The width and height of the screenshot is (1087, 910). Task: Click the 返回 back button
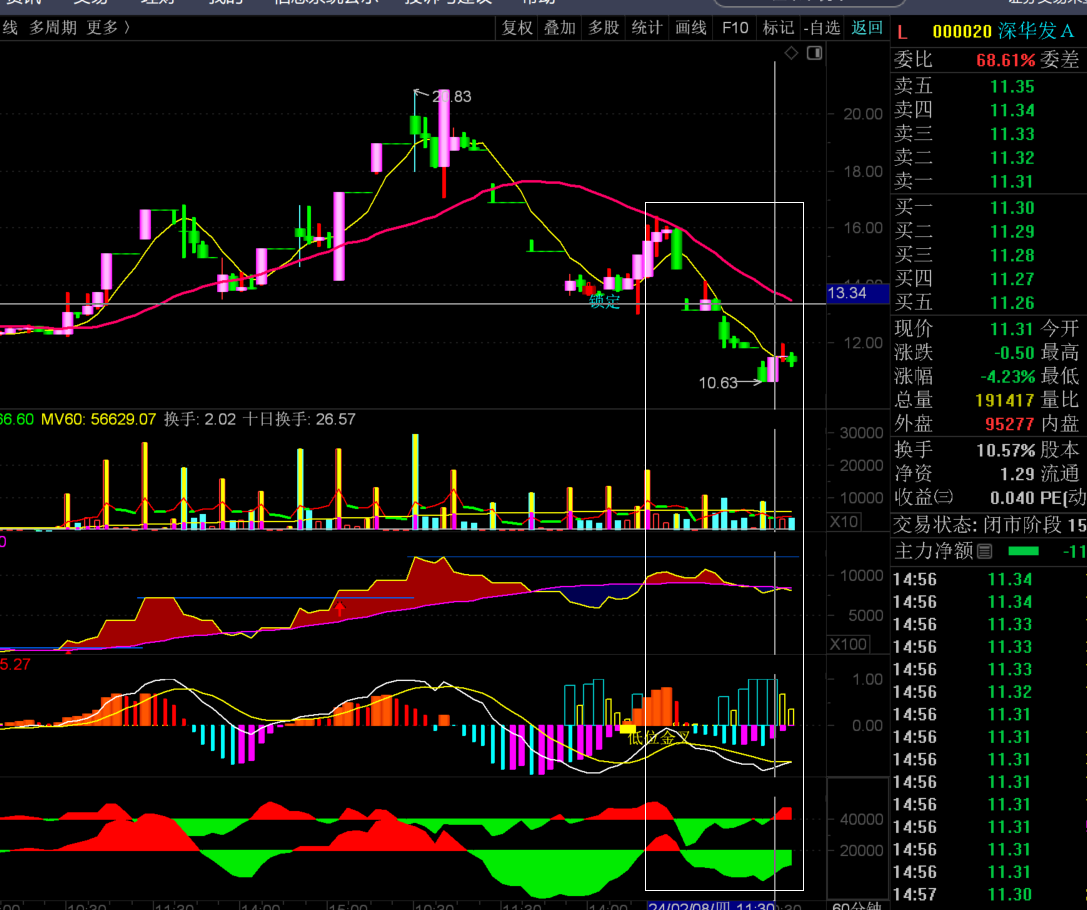click(x=867, y=28)
